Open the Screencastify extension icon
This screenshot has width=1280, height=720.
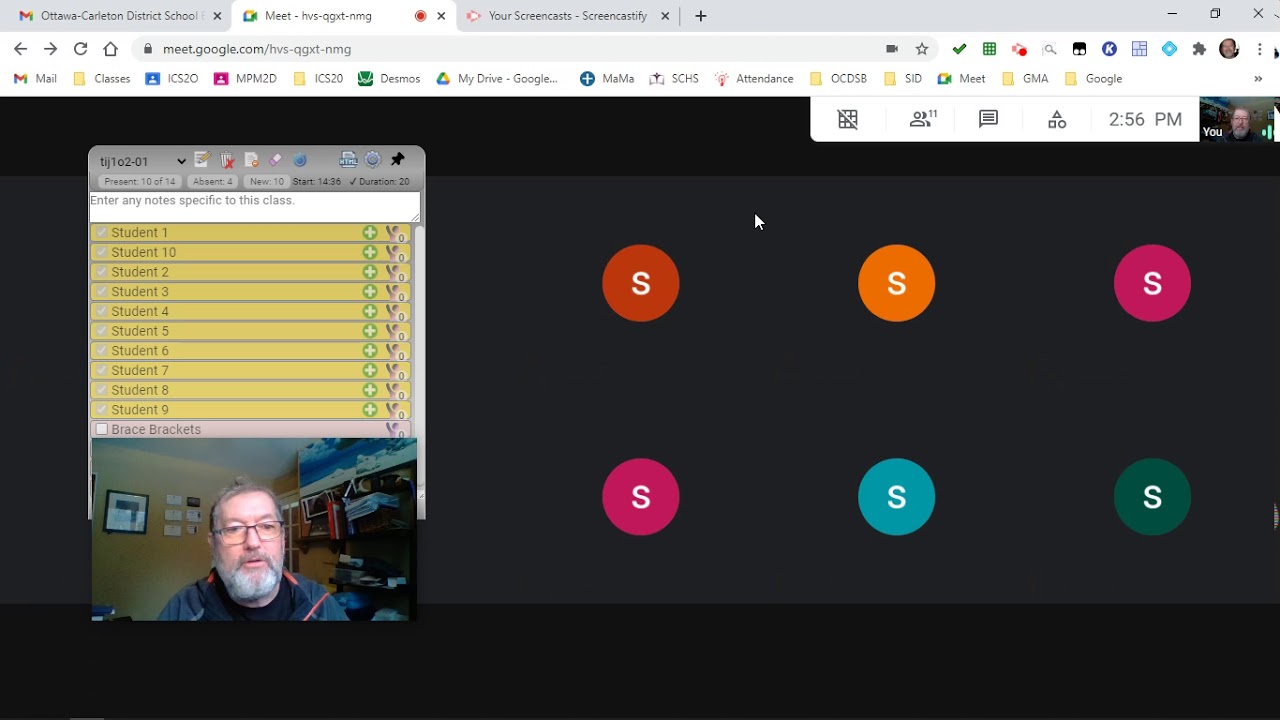coord(1019,48)
